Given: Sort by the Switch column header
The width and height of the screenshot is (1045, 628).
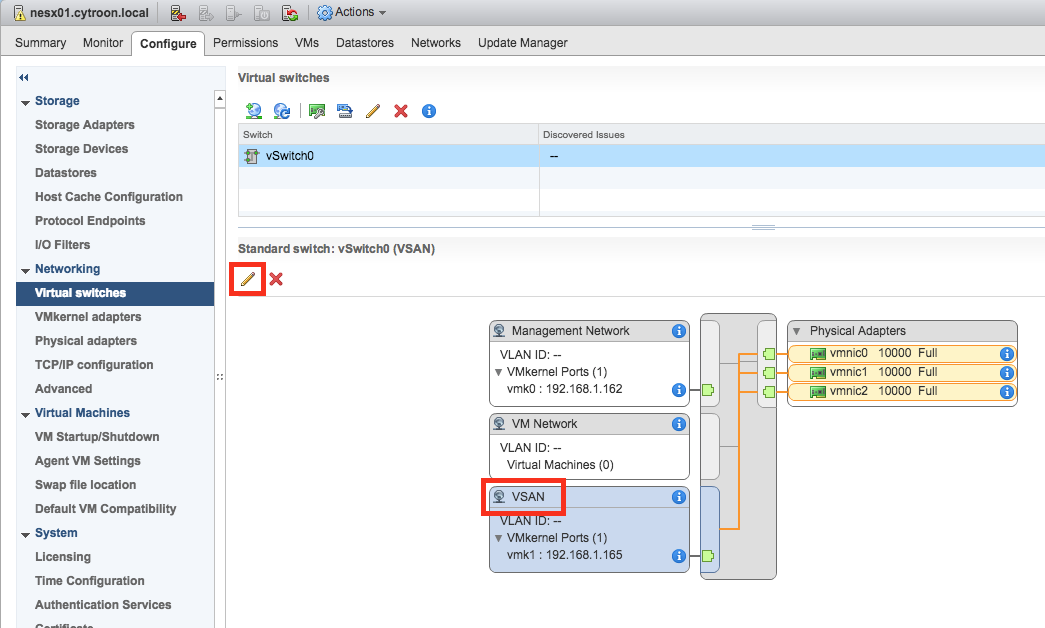Looking at the screenshot, I should click(x=389, y=135).
